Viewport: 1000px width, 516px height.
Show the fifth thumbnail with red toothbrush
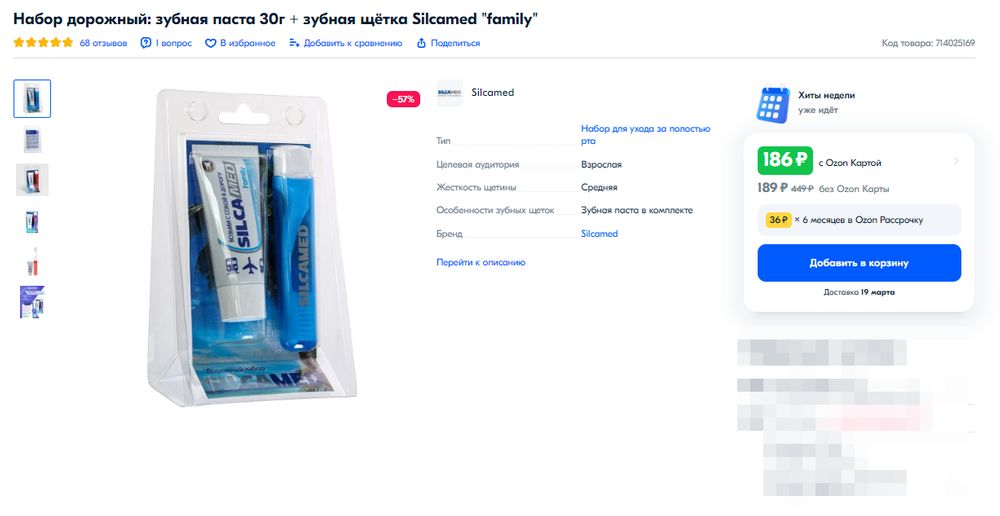point(32,261)
